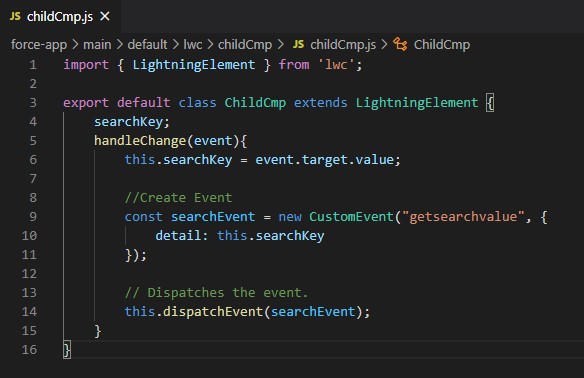584x378 pixels.
Task: Open the main breadcrumb segment
Action: pyautogui.click(x=97, y=45)
